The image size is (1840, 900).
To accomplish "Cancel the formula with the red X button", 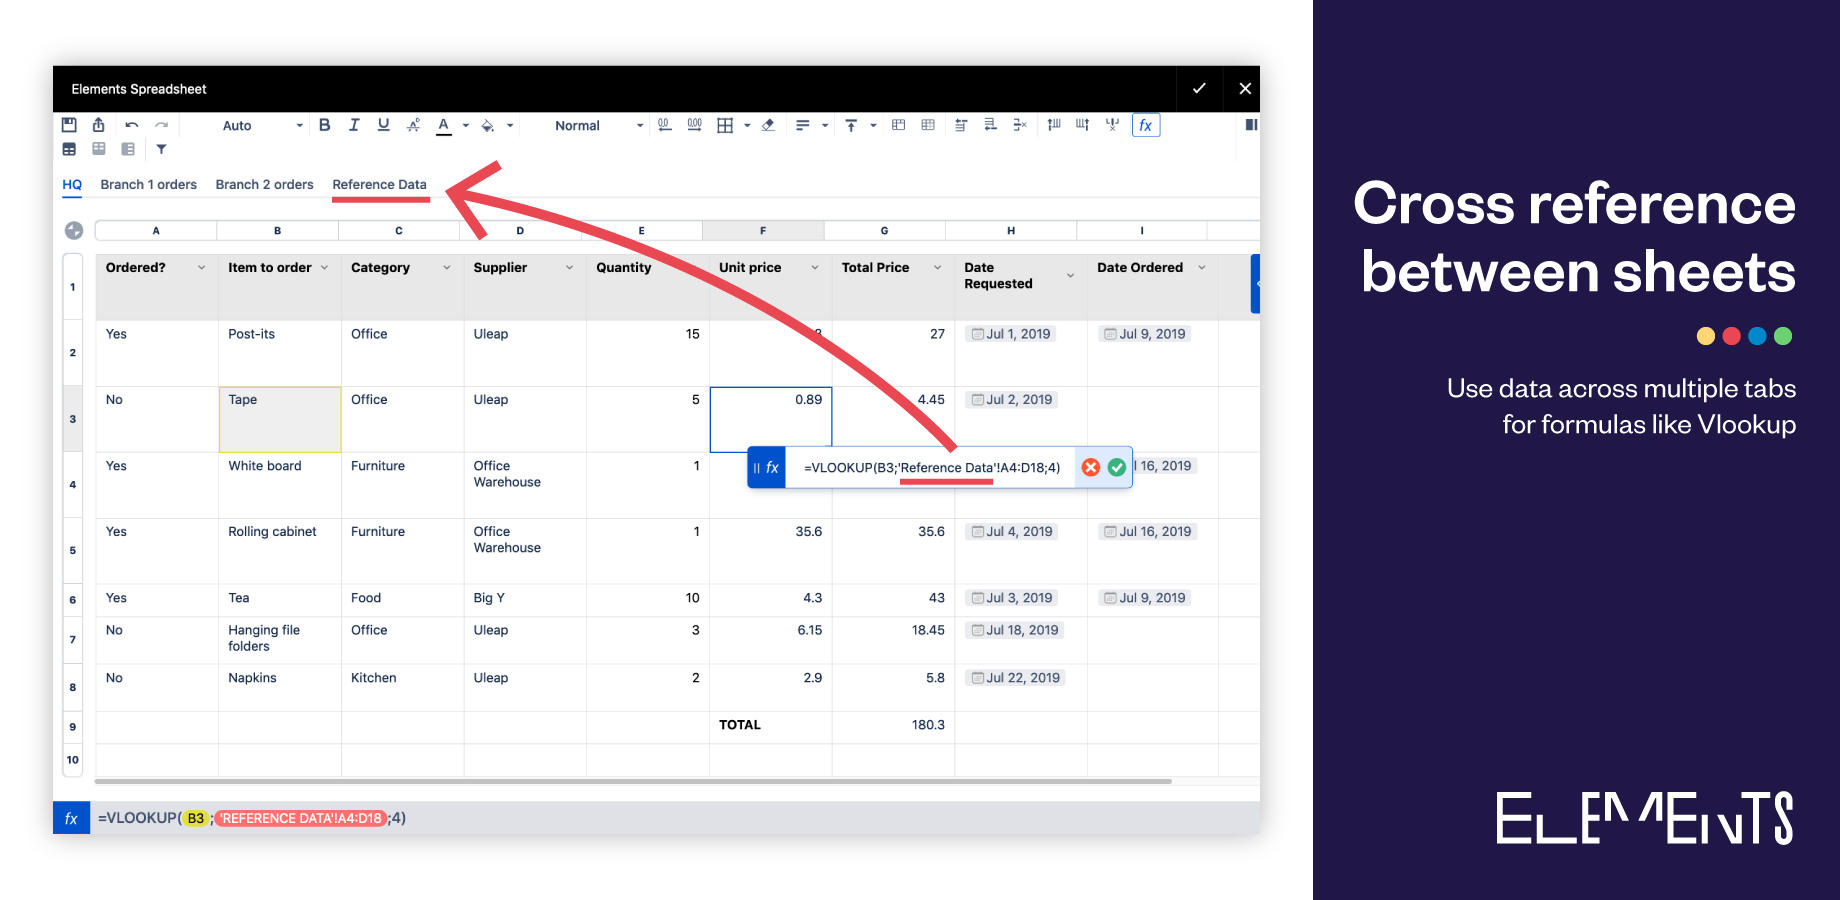I will pos(1090,466).
